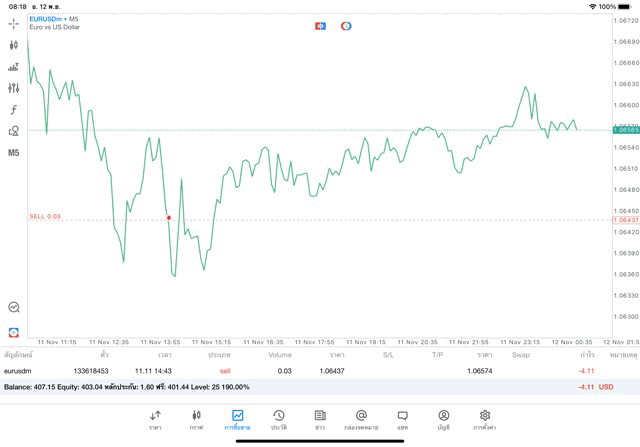Viewport: 640px width, 447px height.
Task: Open the Quotes tab with arrows icon
Action: (x=155, y=419)
